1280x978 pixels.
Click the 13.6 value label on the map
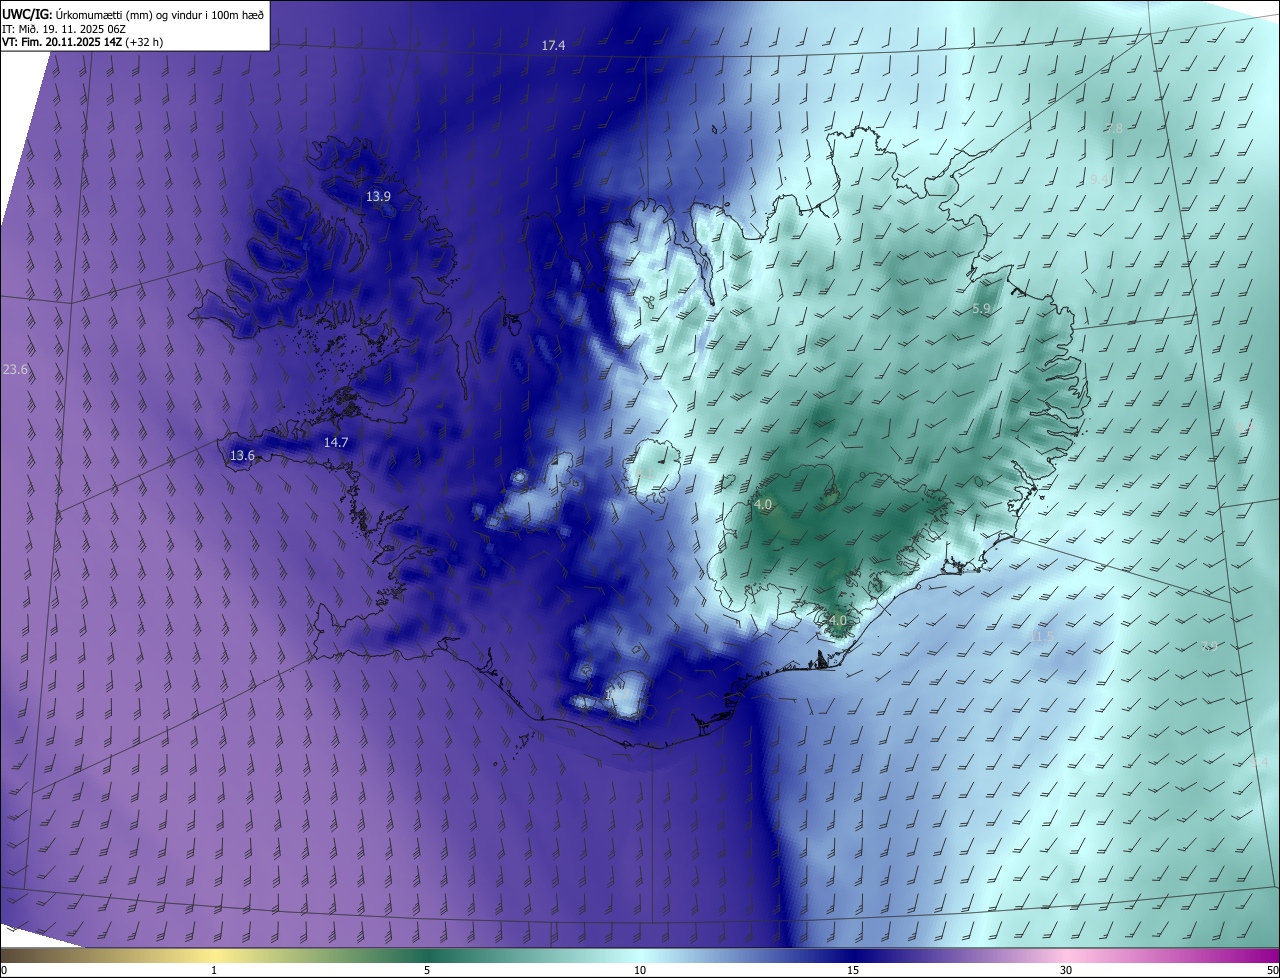242,456
